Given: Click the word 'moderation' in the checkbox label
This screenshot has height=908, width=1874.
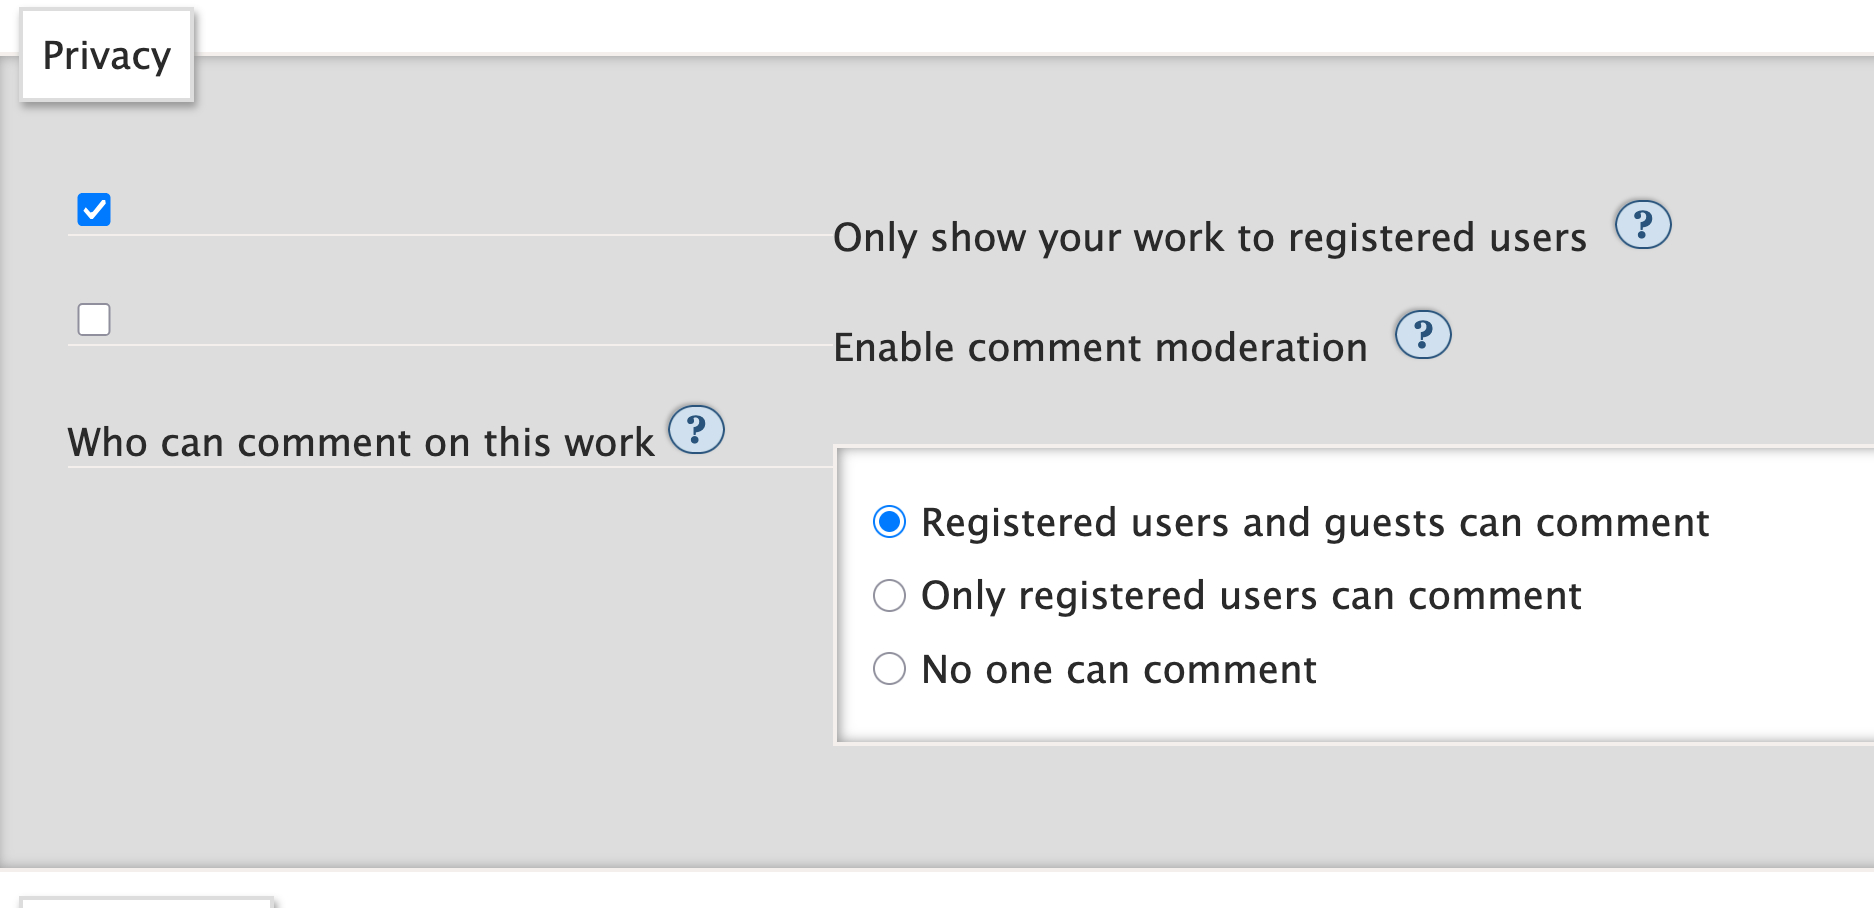Looking at the screenshot, I should 1261,348.
